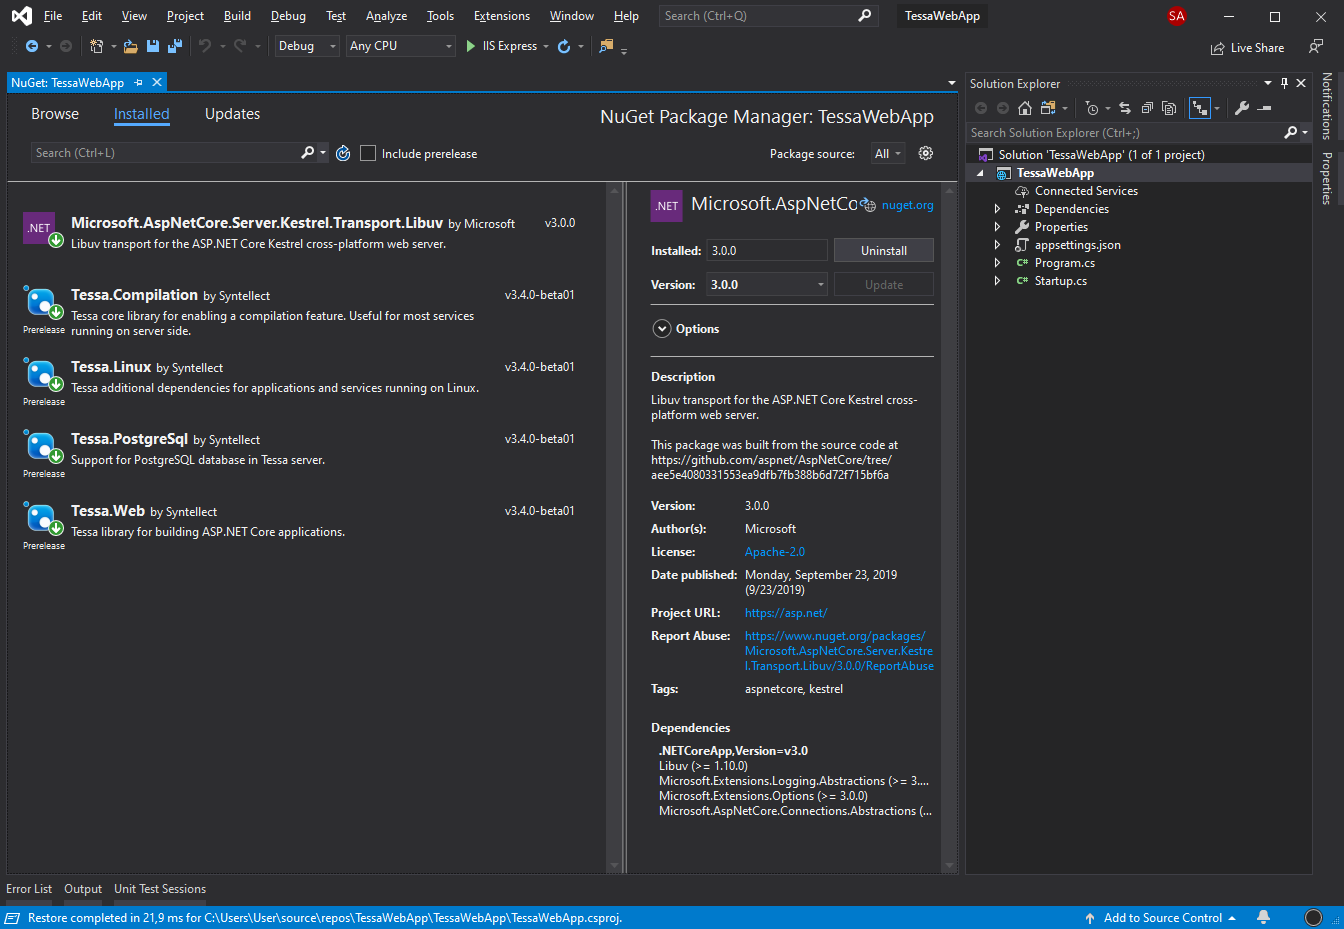1344x929 pixels.
Task: Start debugging with the green IIS Express arrow
Action: (471, 46)
